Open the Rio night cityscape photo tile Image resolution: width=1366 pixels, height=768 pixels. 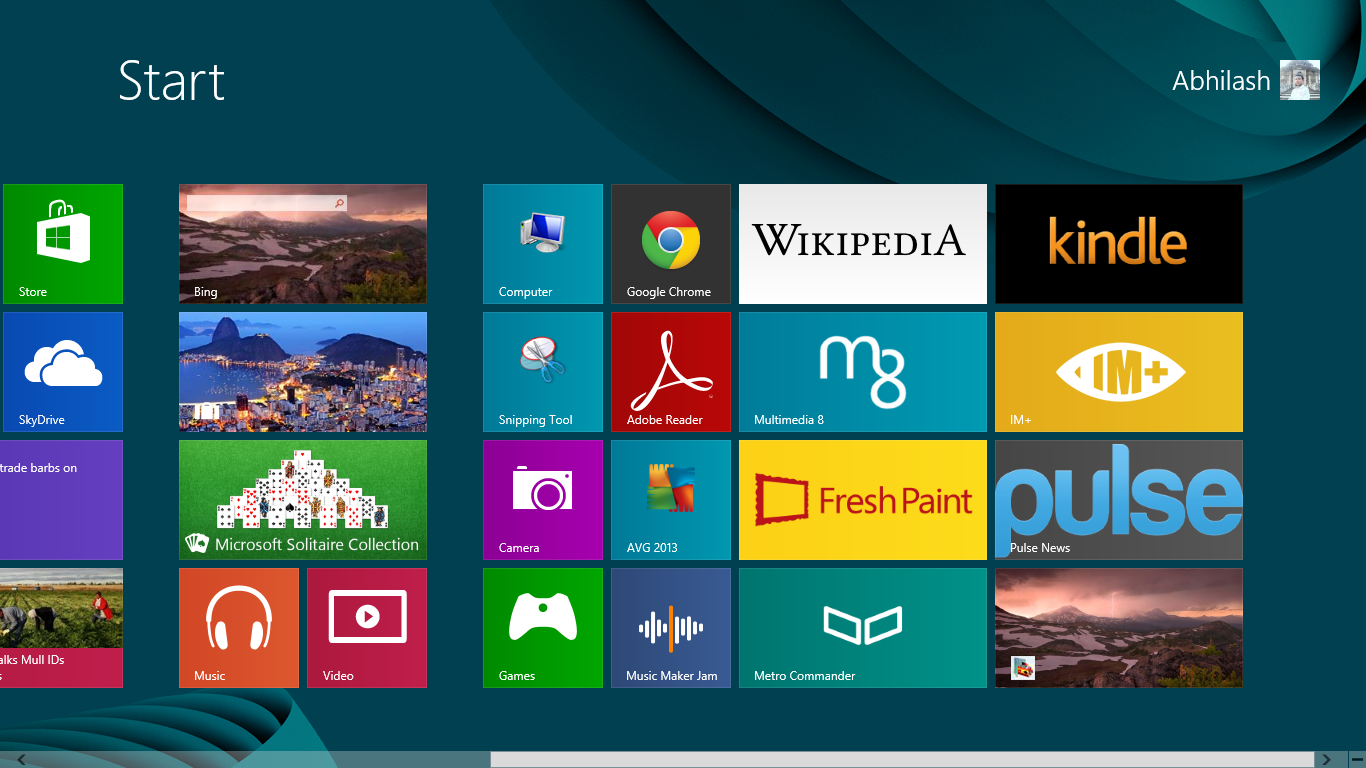303,372
